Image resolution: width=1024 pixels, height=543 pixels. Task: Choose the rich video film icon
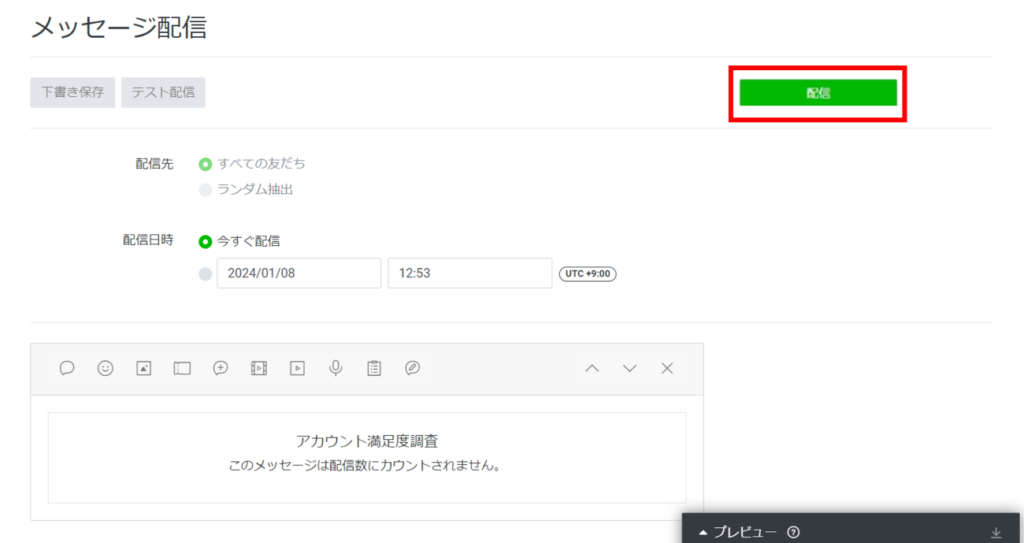tap(259, 368)
